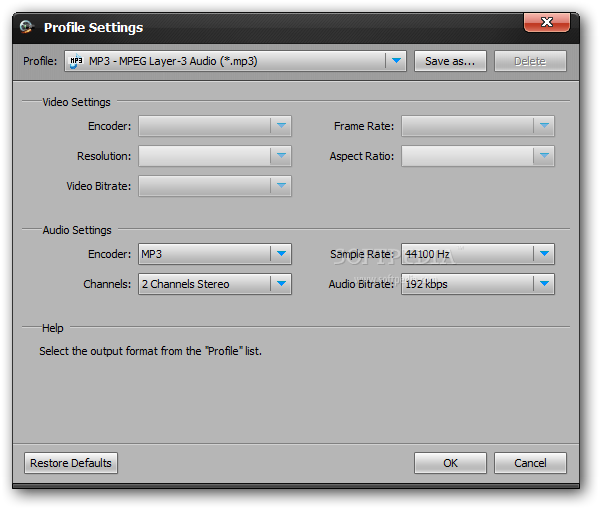This screenshot has height=509, width=600.
Task: Click the application icon in title bar
Action: coord(27,27)
